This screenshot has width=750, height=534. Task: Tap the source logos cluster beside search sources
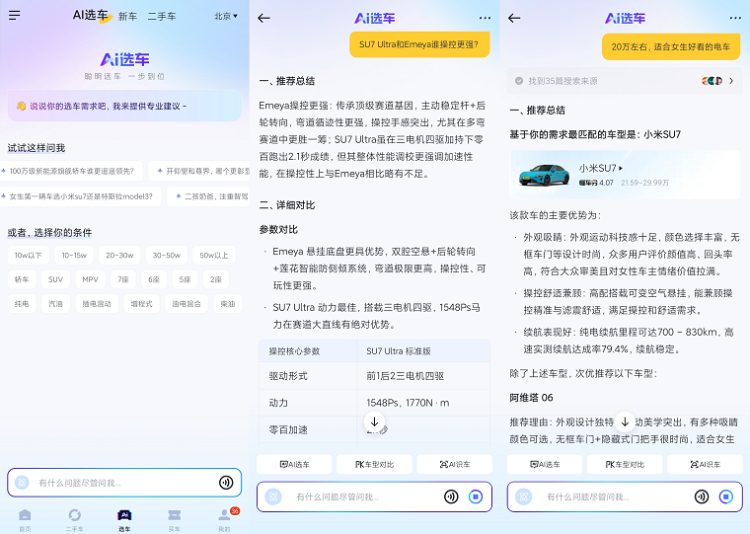712,81
